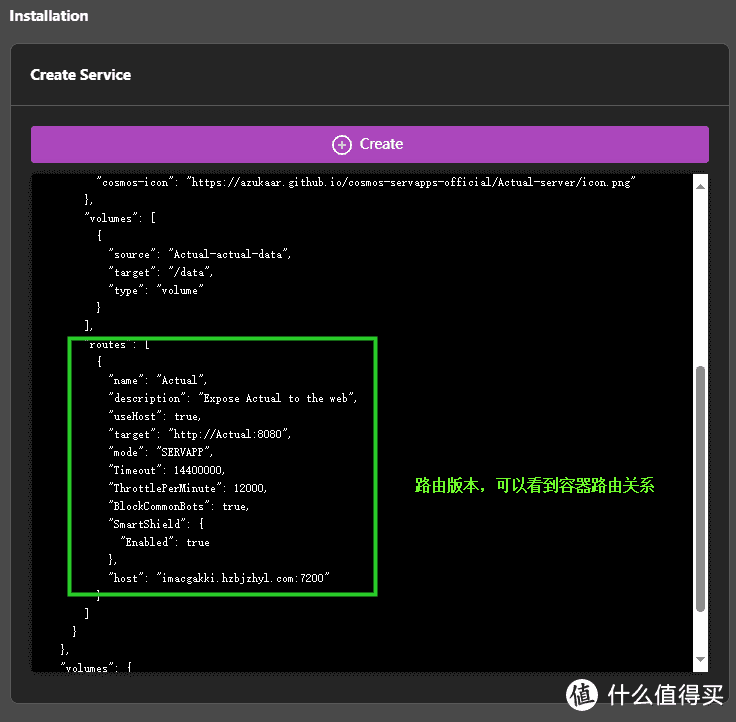The width and height of the screenshot is (736, 722).
Task: Click the Installation title
Action: 49,15
